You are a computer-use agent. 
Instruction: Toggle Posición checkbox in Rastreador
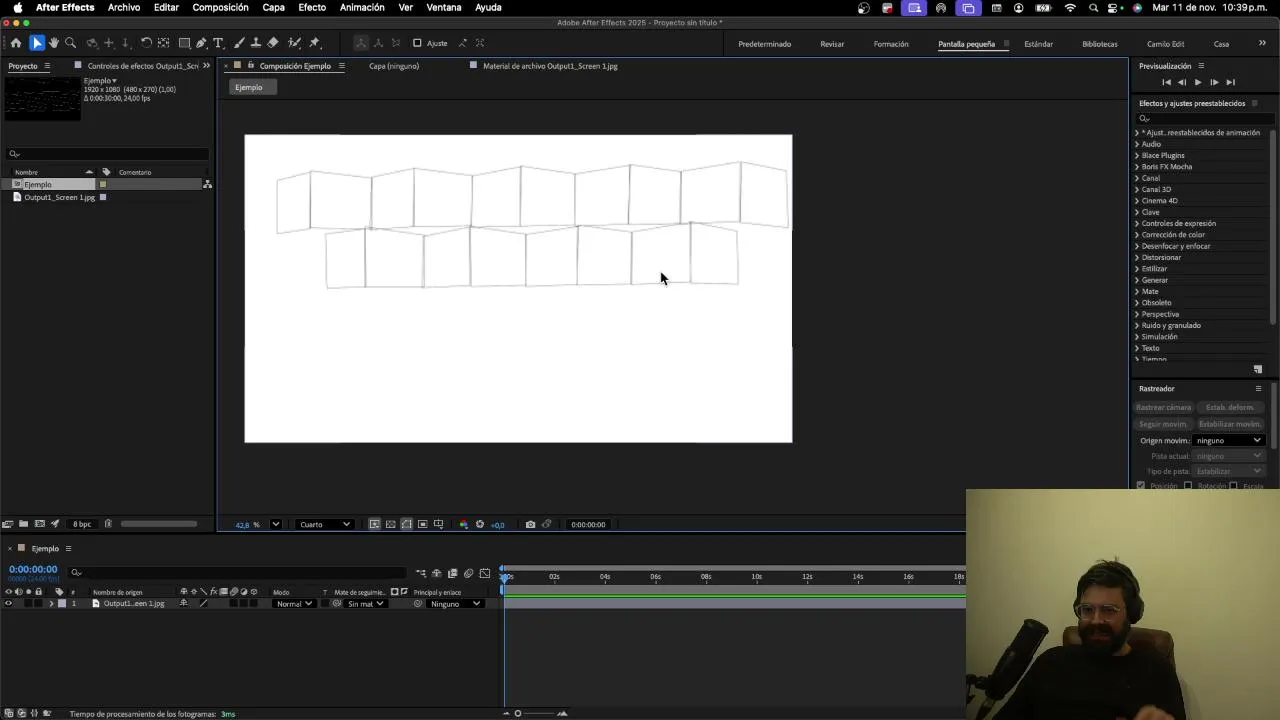1141,486
